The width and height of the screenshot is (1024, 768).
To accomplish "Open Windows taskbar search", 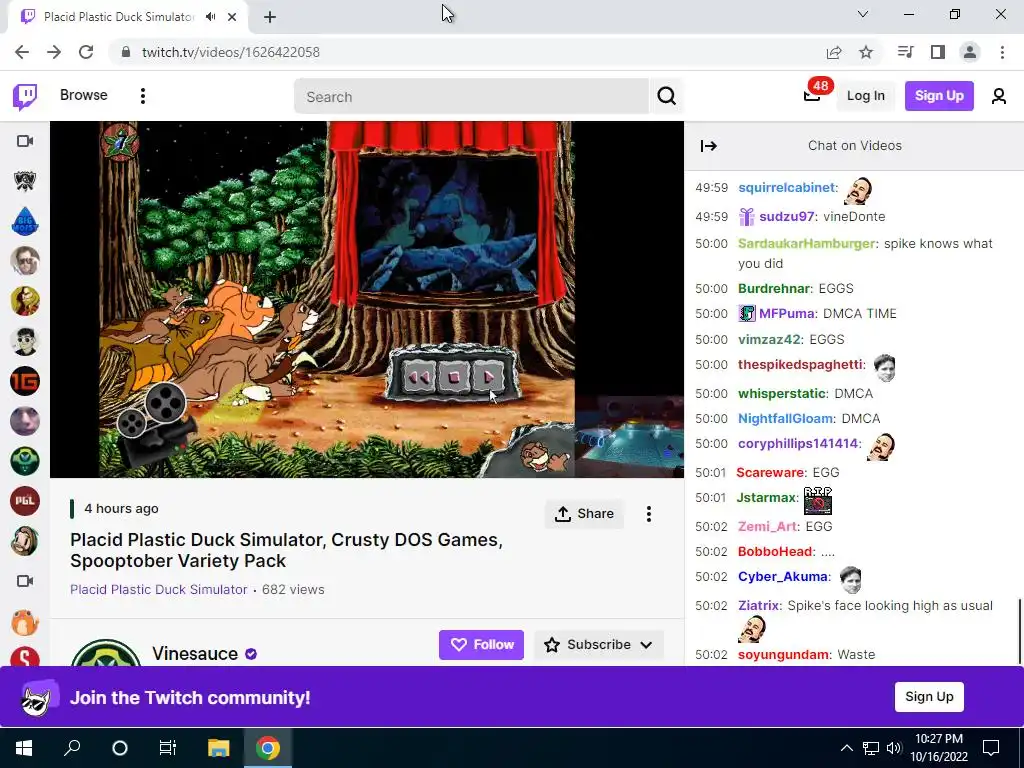I will coord(72,748).
